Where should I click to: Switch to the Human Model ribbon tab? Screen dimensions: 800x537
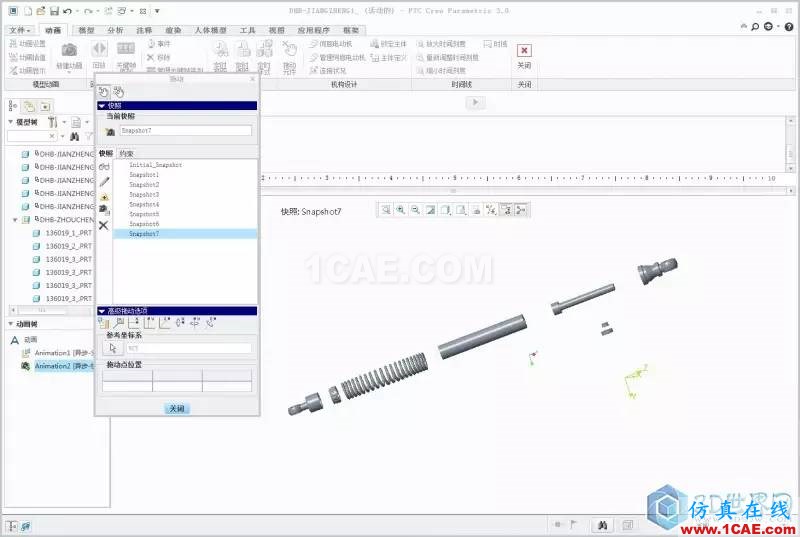point(210,31)
